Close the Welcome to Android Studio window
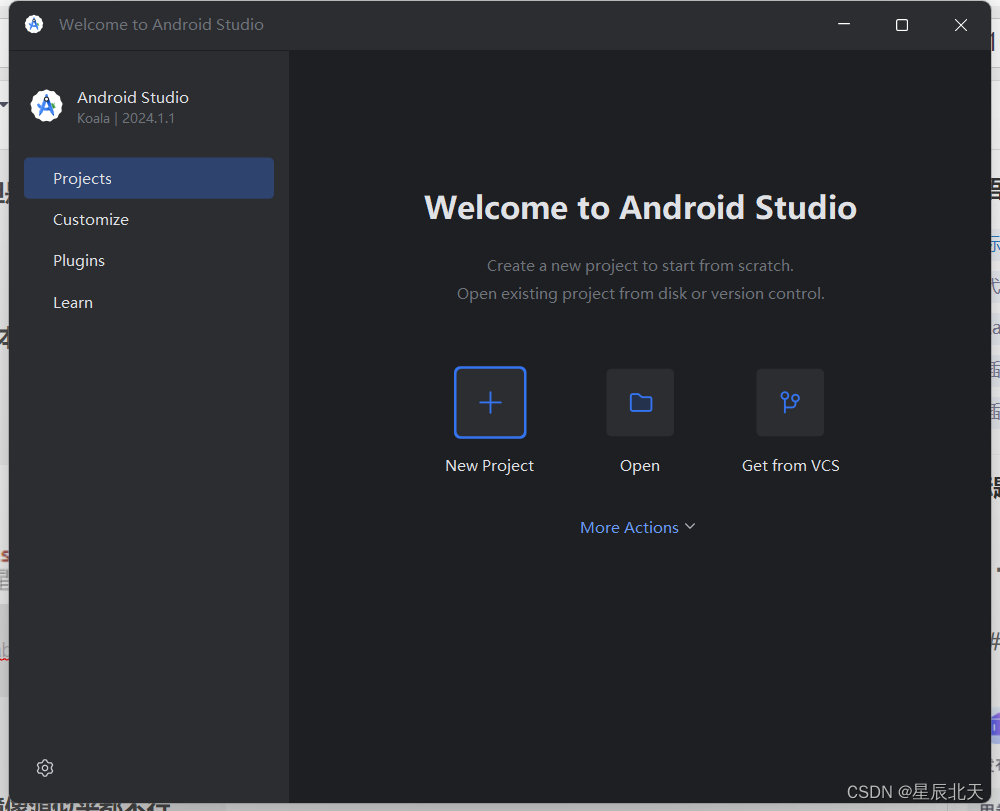 (960, 25)
